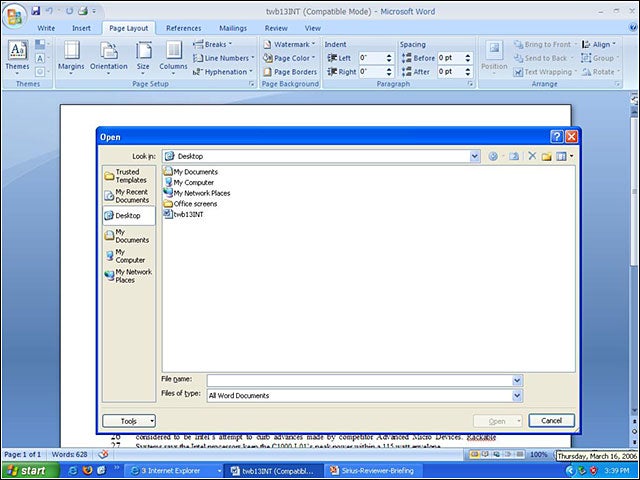Increase the Spacing After value

tap(468, 69)
